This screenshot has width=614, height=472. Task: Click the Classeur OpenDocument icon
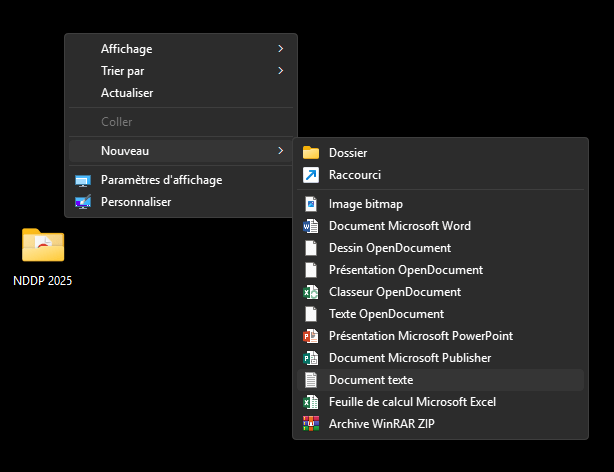coord(311,292)
